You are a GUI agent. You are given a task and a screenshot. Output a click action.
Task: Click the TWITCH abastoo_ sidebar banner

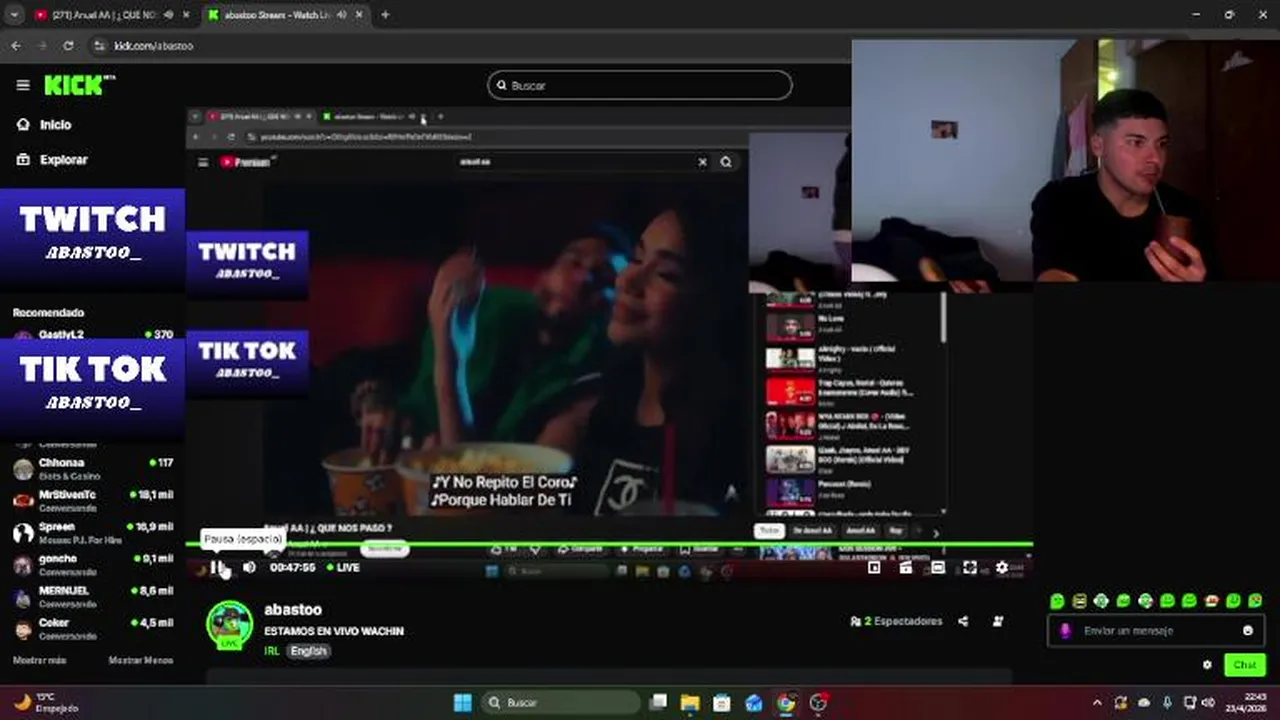pos(92,239)
